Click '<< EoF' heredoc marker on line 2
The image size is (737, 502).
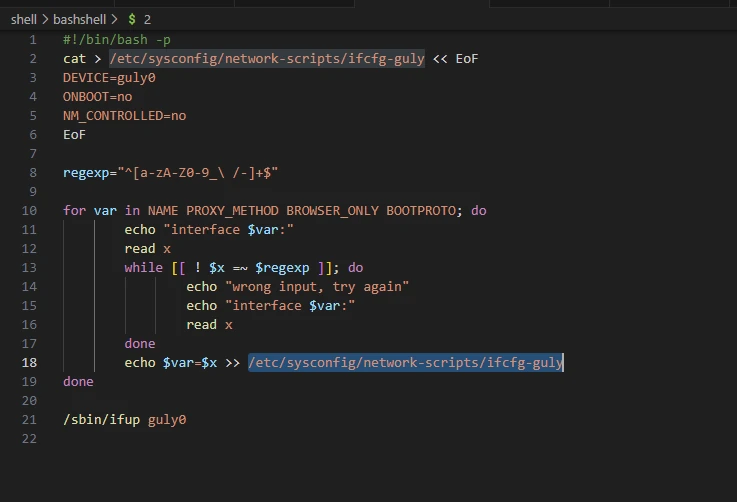[455, 59]
